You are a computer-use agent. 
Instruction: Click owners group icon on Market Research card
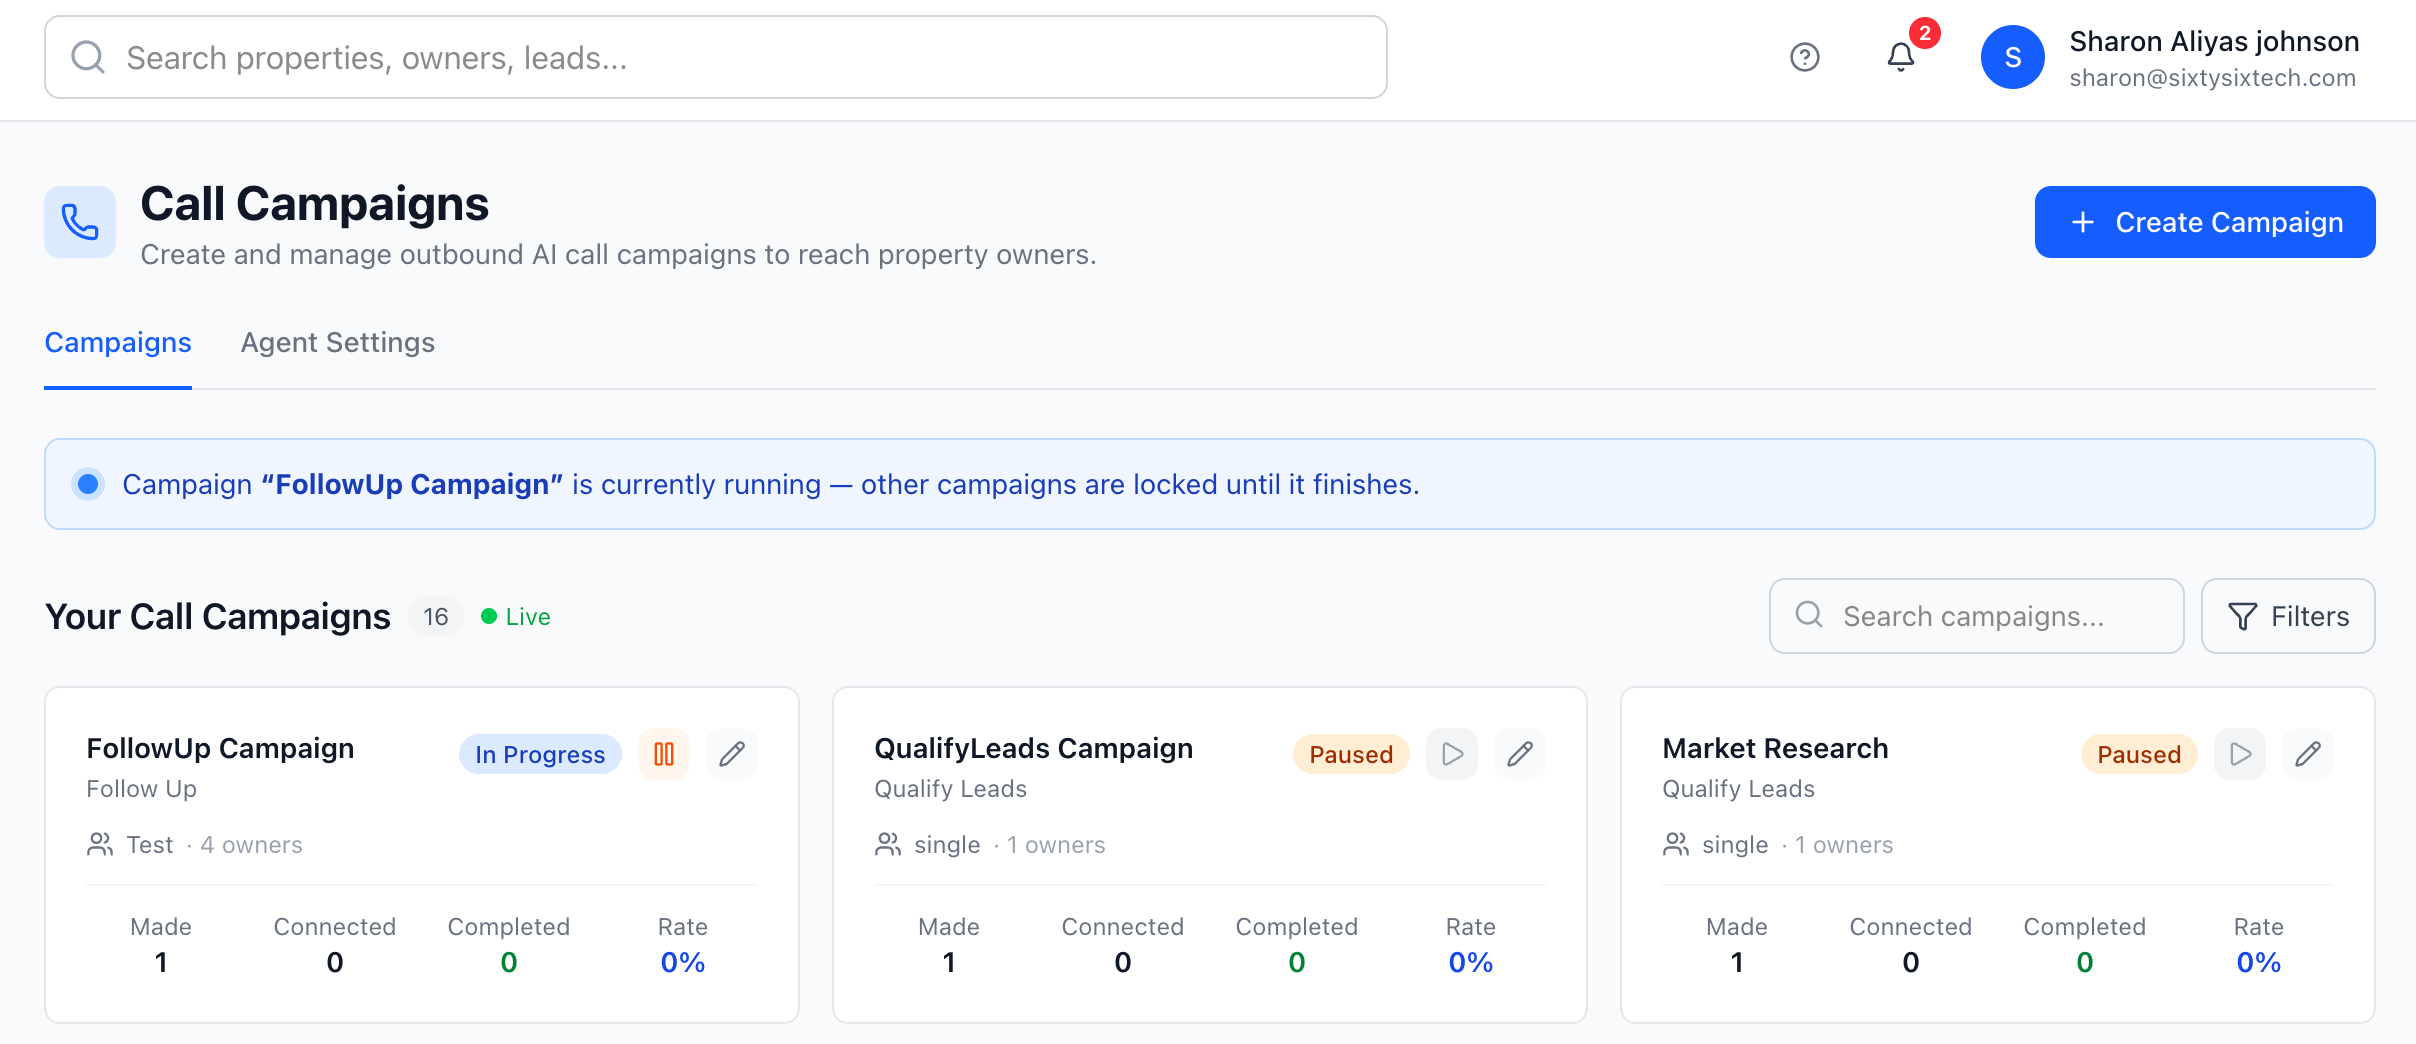tap(1676, 845)
